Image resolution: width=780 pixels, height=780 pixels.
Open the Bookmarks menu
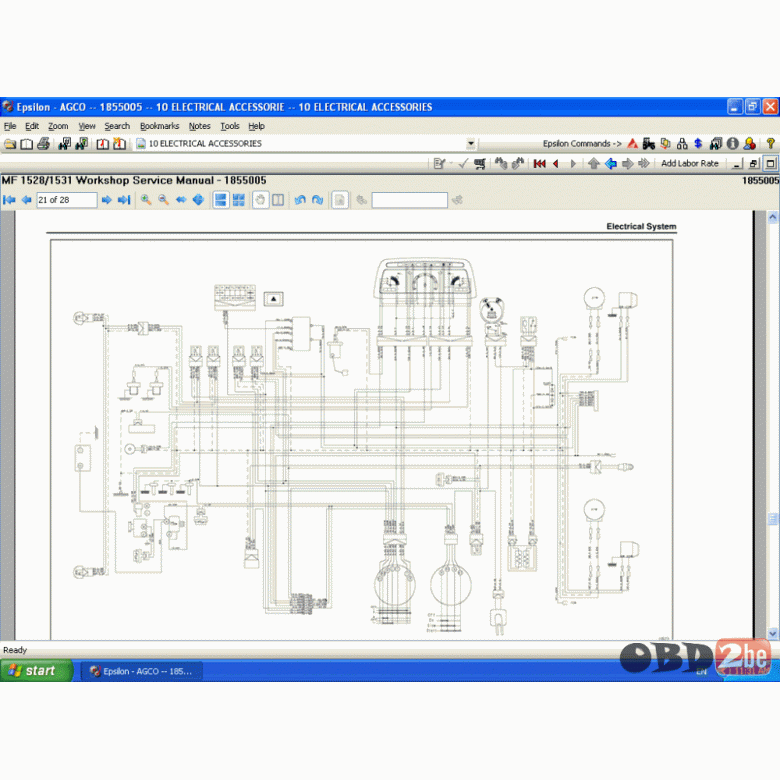pos(159,126)
